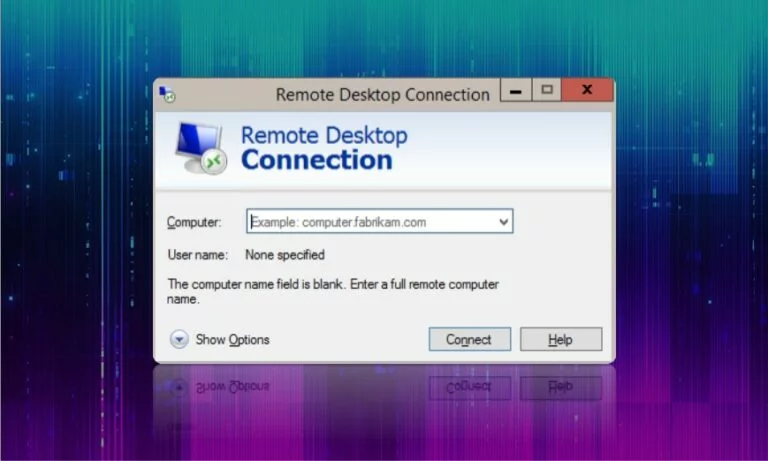Click the title bar text Remote Desktop Connection
The image size is (768, 461).
pyautogui.click(x=383, y=95)
